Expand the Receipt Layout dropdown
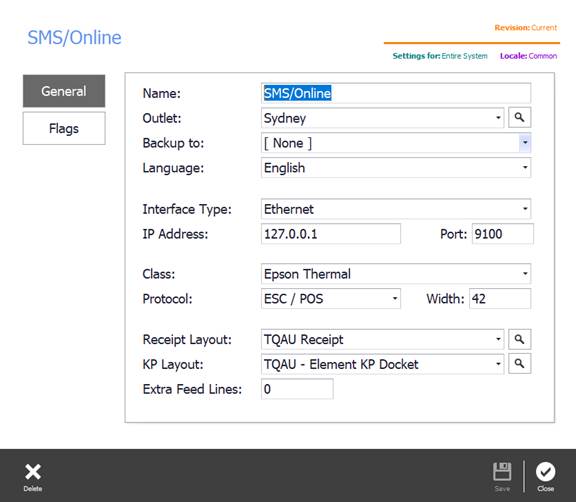Screen dimensions: 576x502 click(382, 339)
